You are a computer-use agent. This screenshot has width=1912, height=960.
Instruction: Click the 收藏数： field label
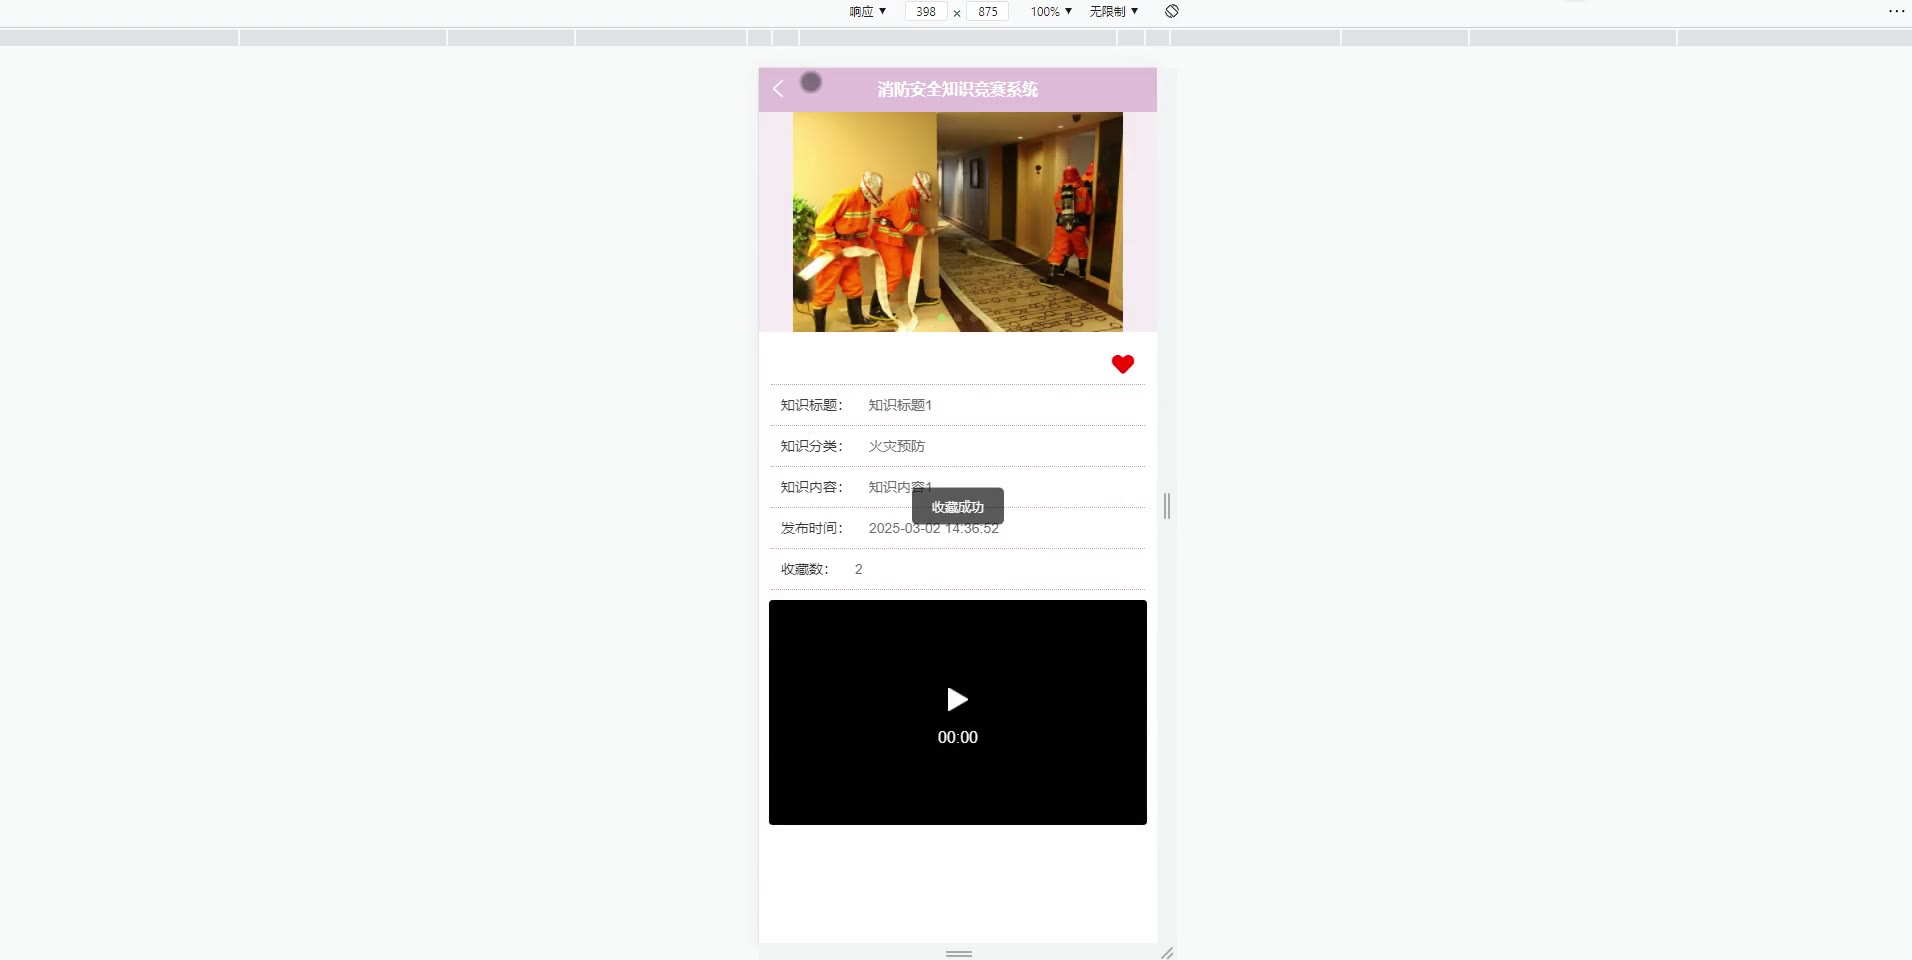tap(805, 569)
